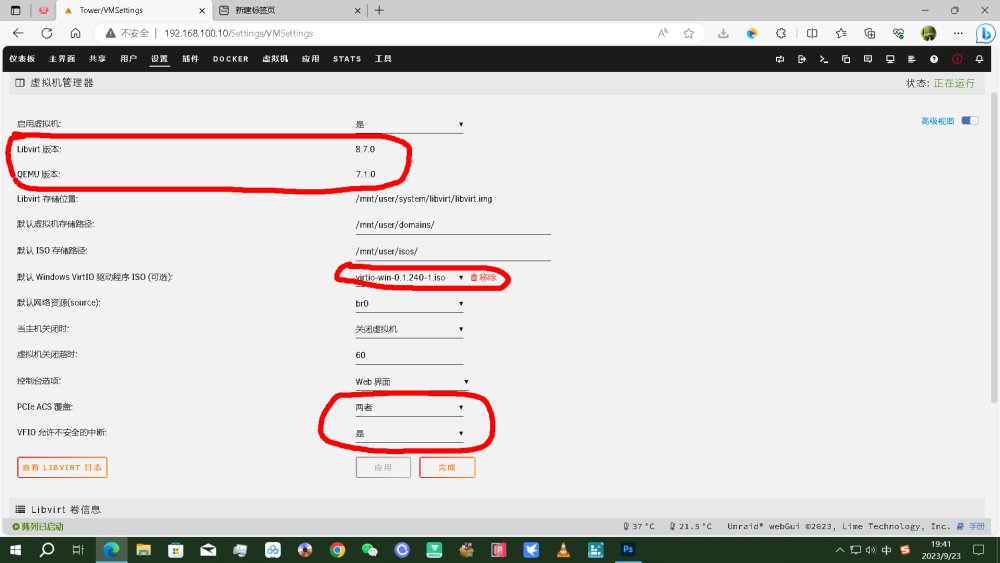The height and width of the screenshot is (563, 1000).
Task: Click the 手册 manual link in footer
Action: click(x=972, y=527)
